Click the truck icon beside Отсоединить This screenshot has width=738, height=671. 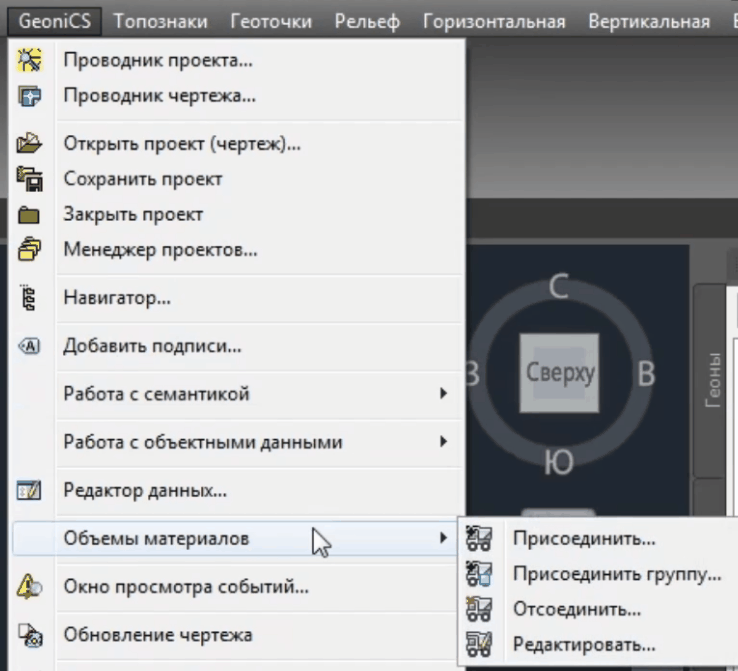pos(479,609)
